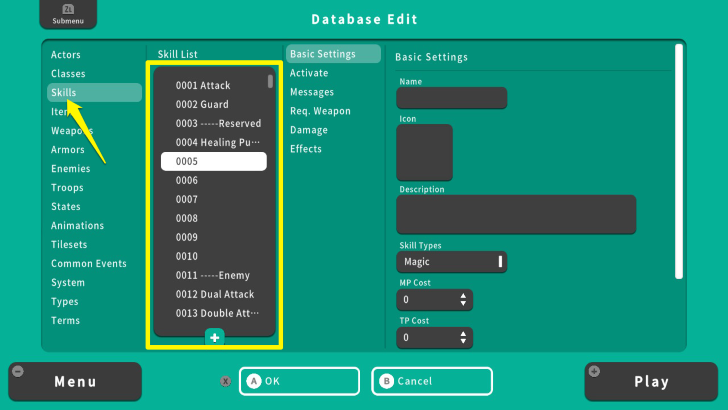This screenshot has width=728, height=410.
Task: Switch to Messages tab
Action: pyautogui.click(x=312, y=92)
